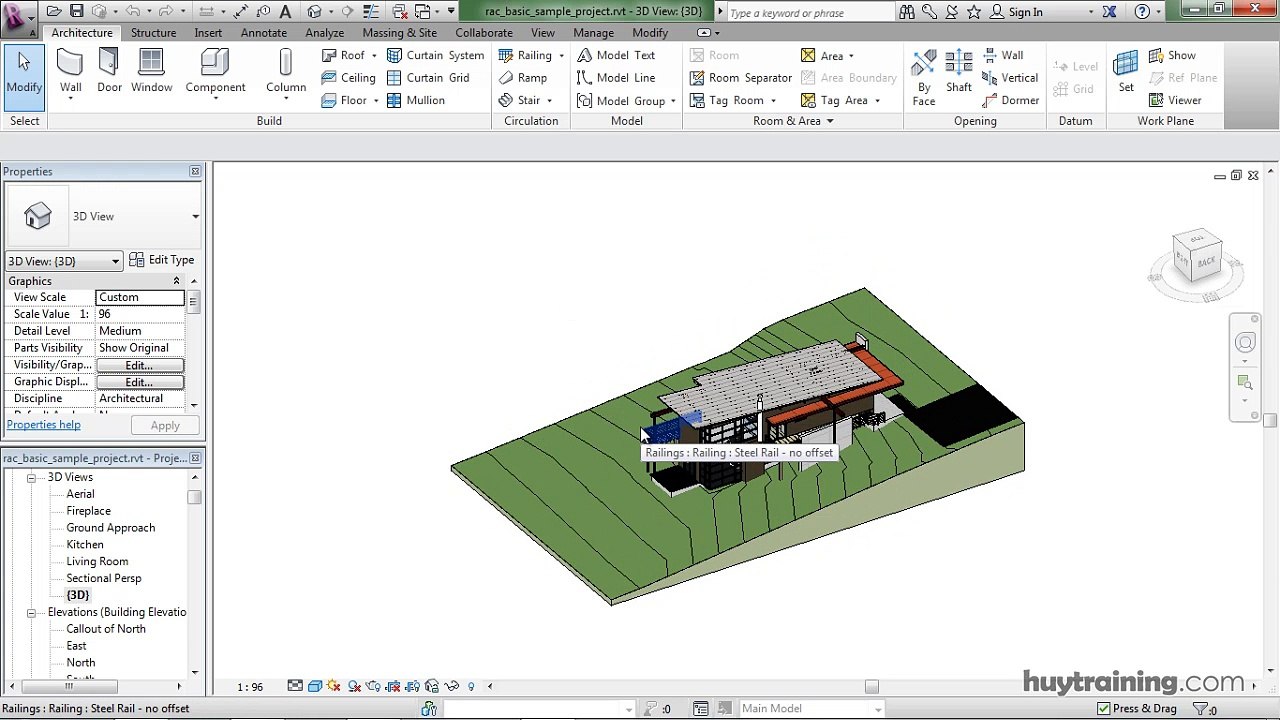The width and height of the screenshot is (1280, 720).
Task: Set the work plane
Action: tap(1126, 73)
